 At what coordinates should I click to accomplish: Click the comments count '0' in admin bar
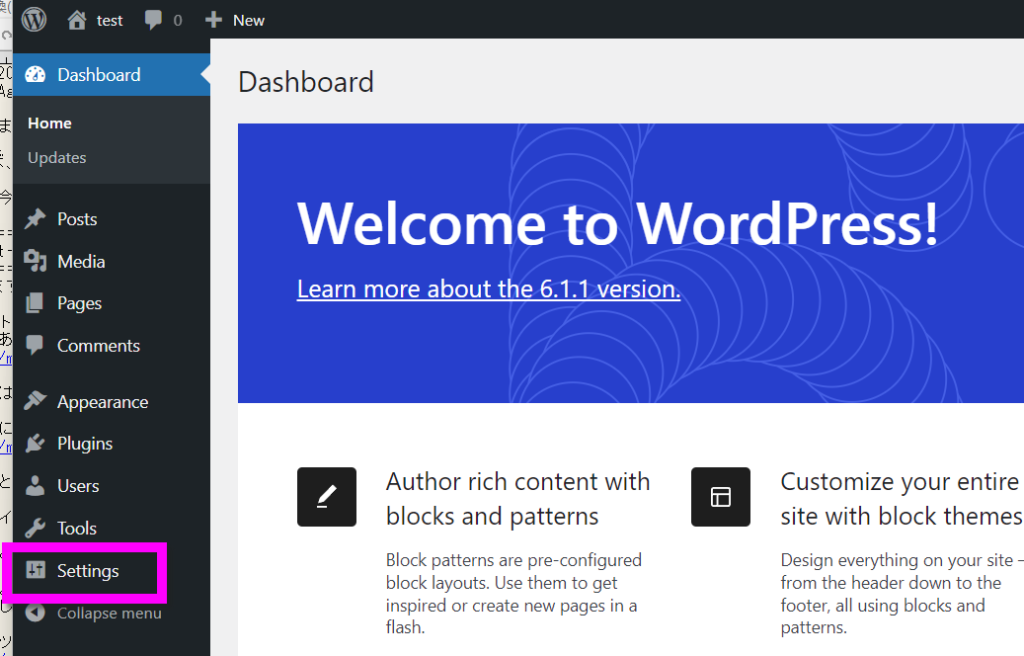tap(178, 20)
